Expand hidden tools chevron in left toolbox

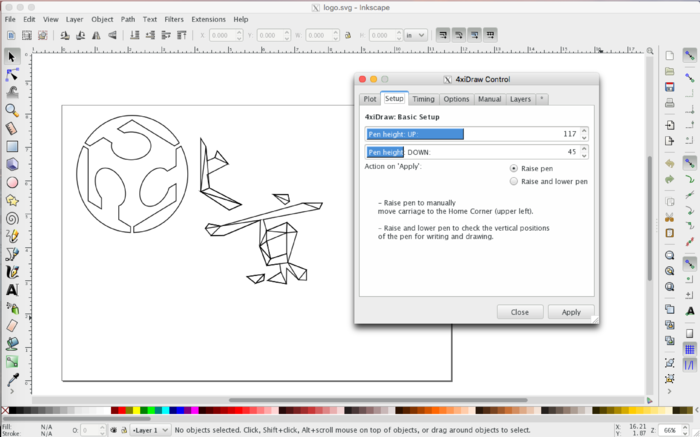pos(12,391)
